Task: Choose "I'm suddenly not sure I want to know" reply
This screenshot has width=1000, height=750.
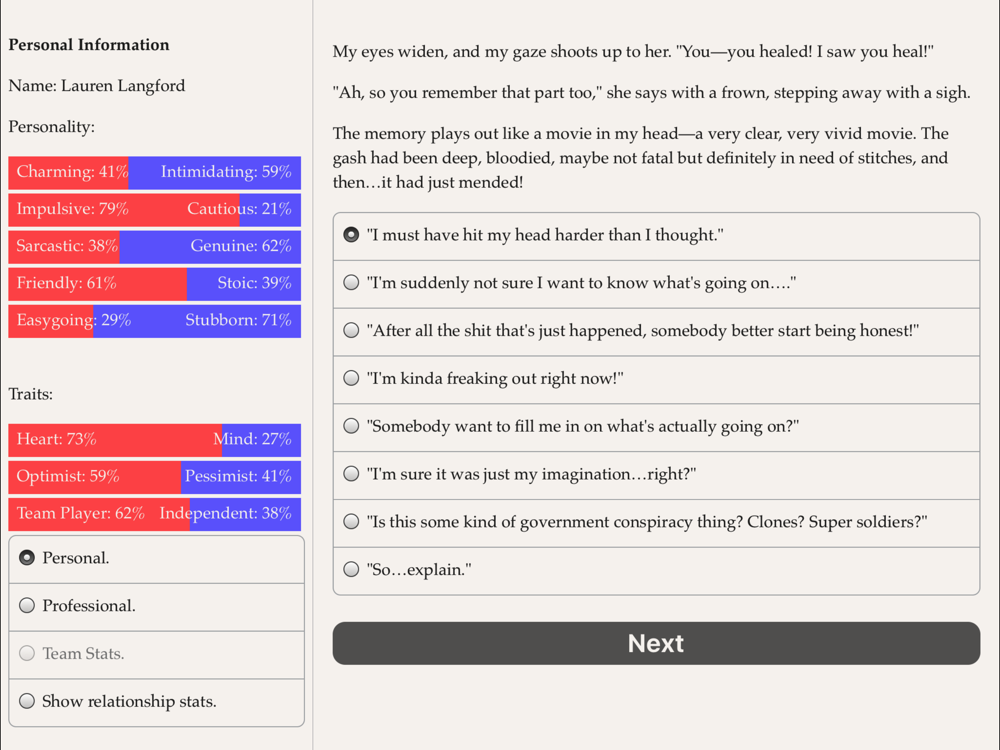Action: coord(656,283)
